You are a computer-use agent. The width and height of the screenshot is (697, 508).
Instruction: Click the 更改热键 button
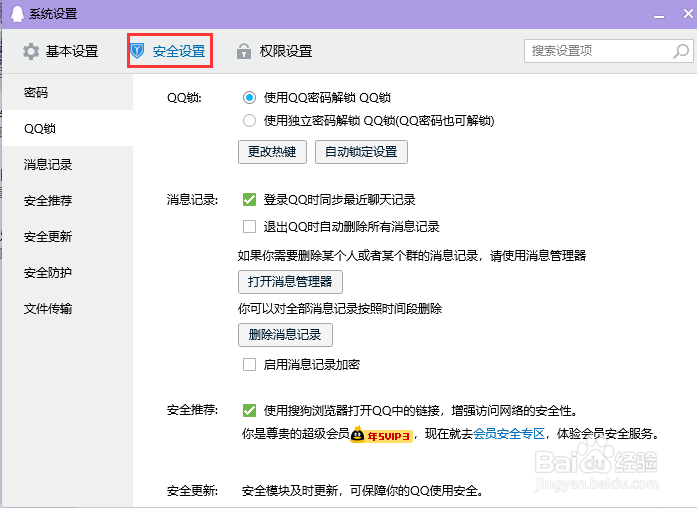pyautogui.click(x=272, y=152)
